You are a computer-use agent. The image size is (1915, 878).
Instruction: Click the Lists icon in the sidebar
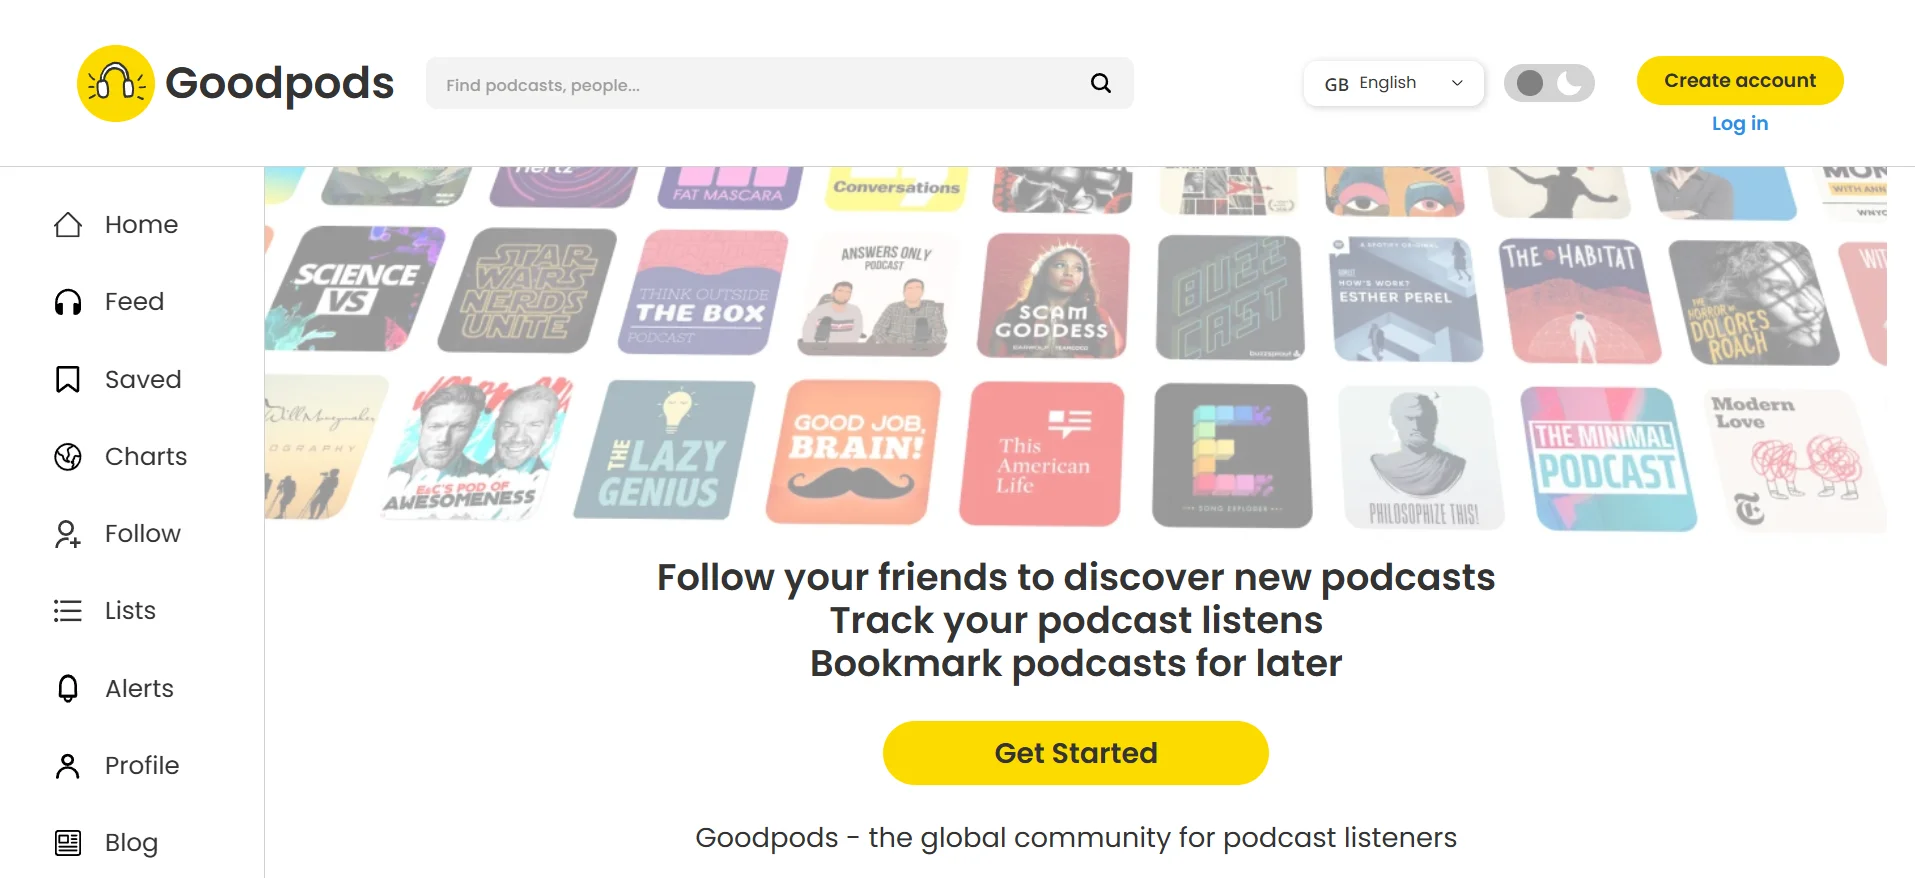(66, 610)
